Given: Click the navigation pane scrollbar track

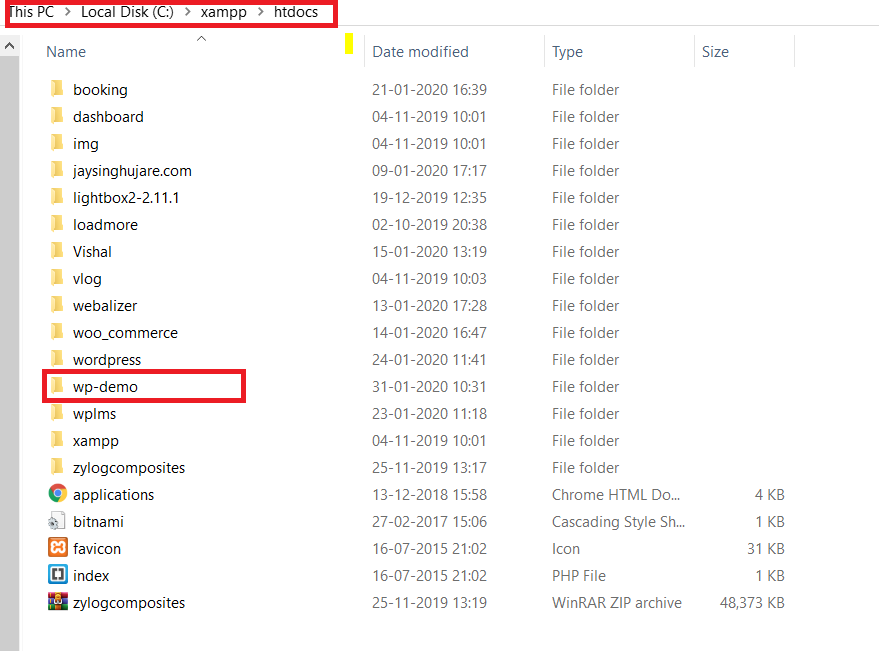Looking at the screenshot, I should coord(10,353).
